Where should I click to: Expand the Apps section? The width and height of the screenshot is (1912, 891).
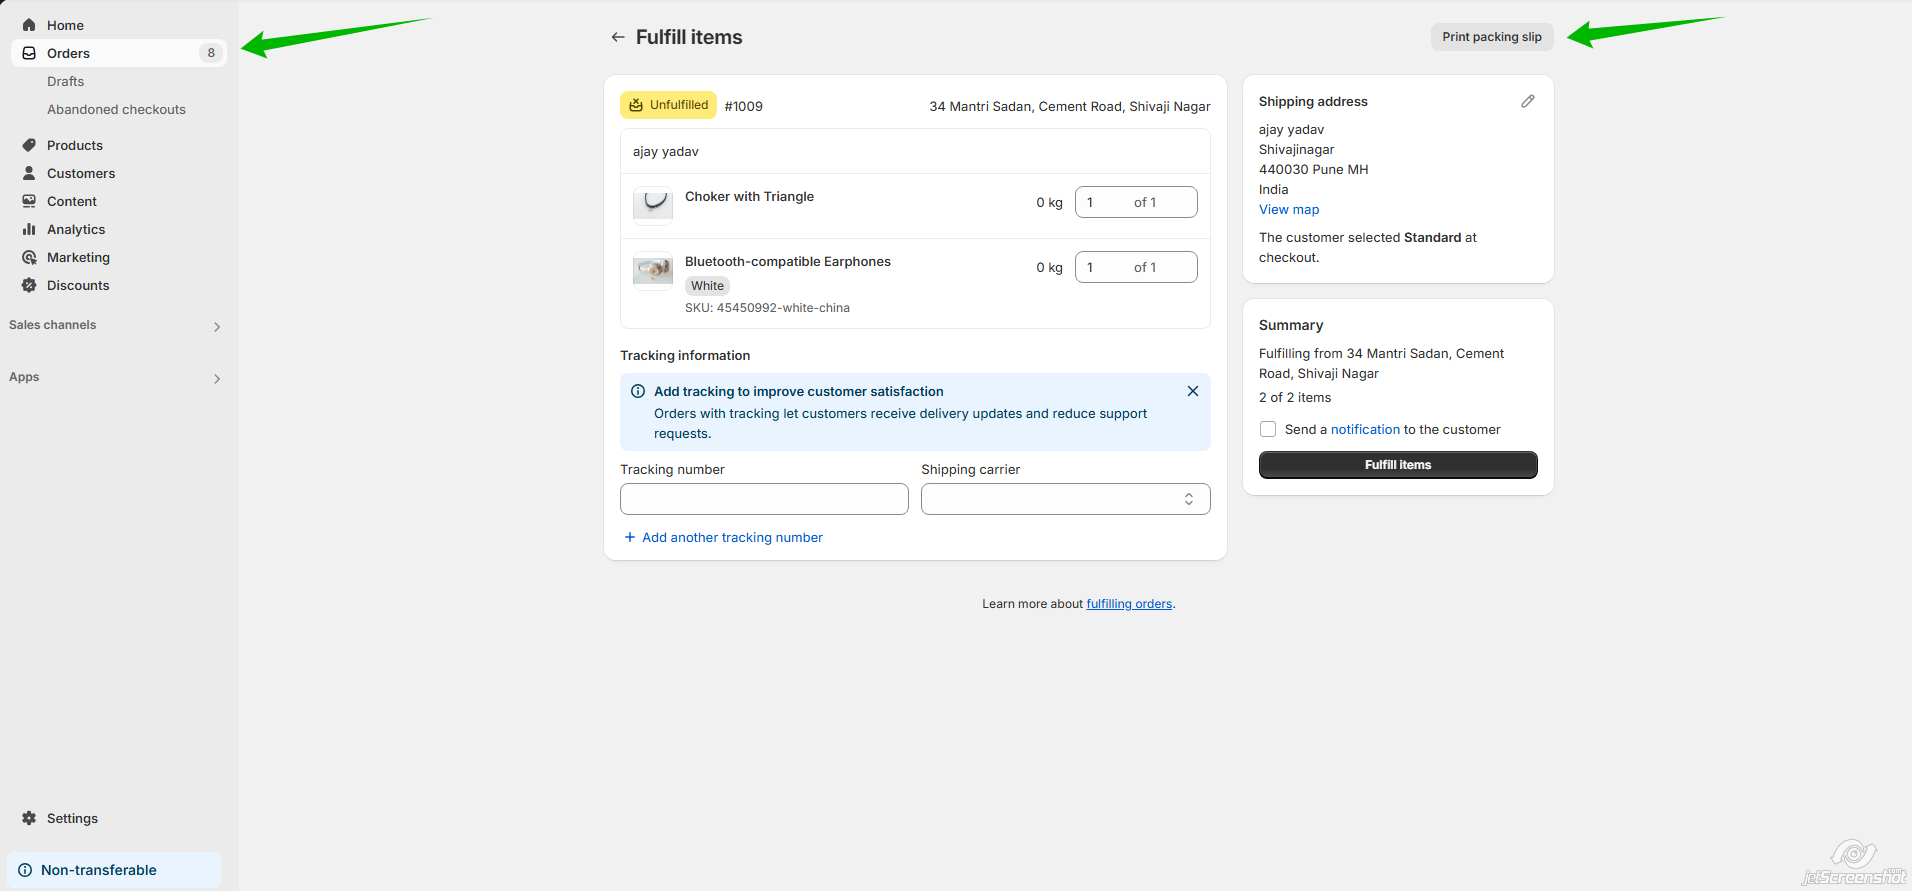coord(217,378)
